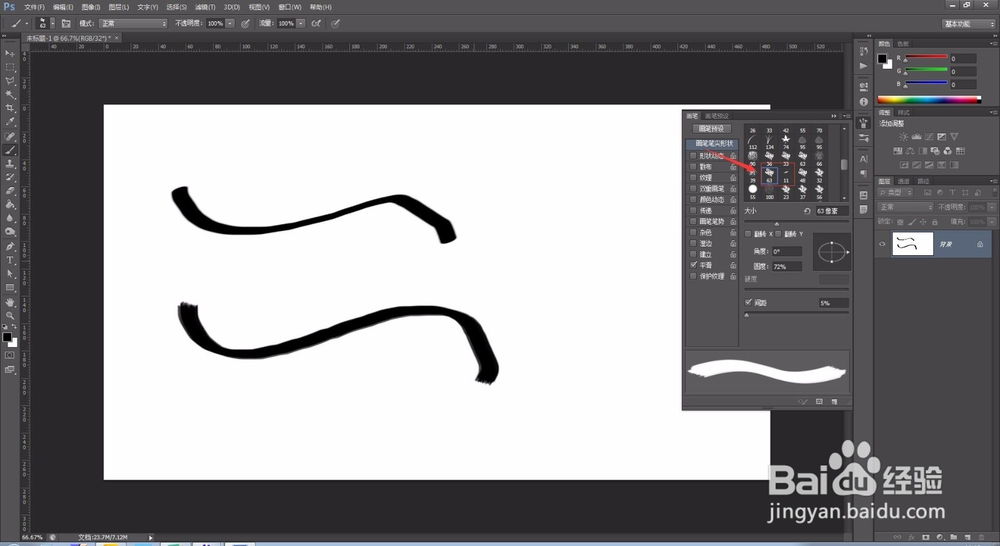
Task: Select the Eraser tool
Action: click(x=10, y=191)
